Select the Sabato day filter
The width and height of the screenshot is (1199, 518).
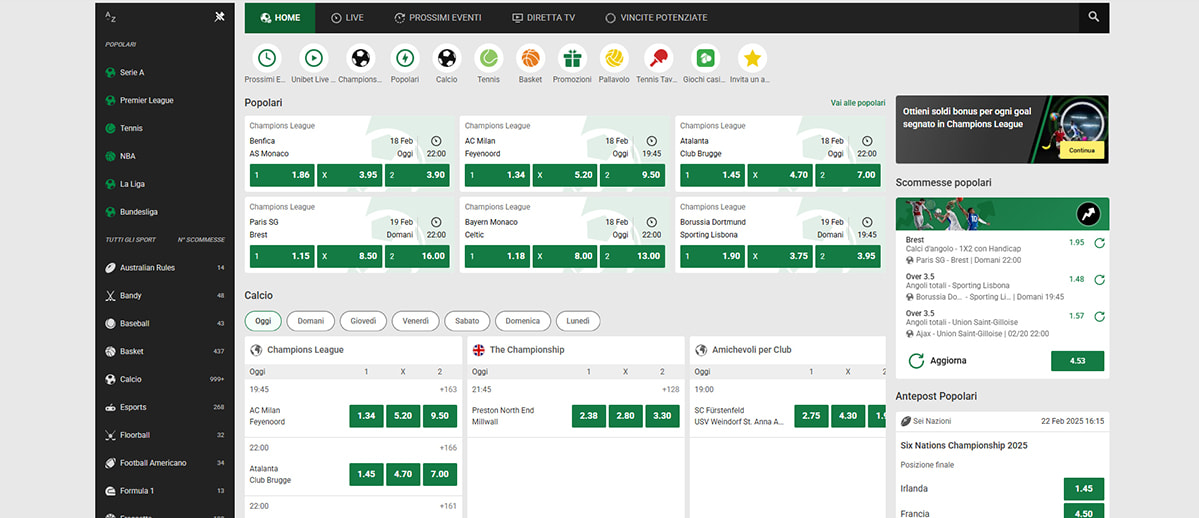tap(466, 321)
